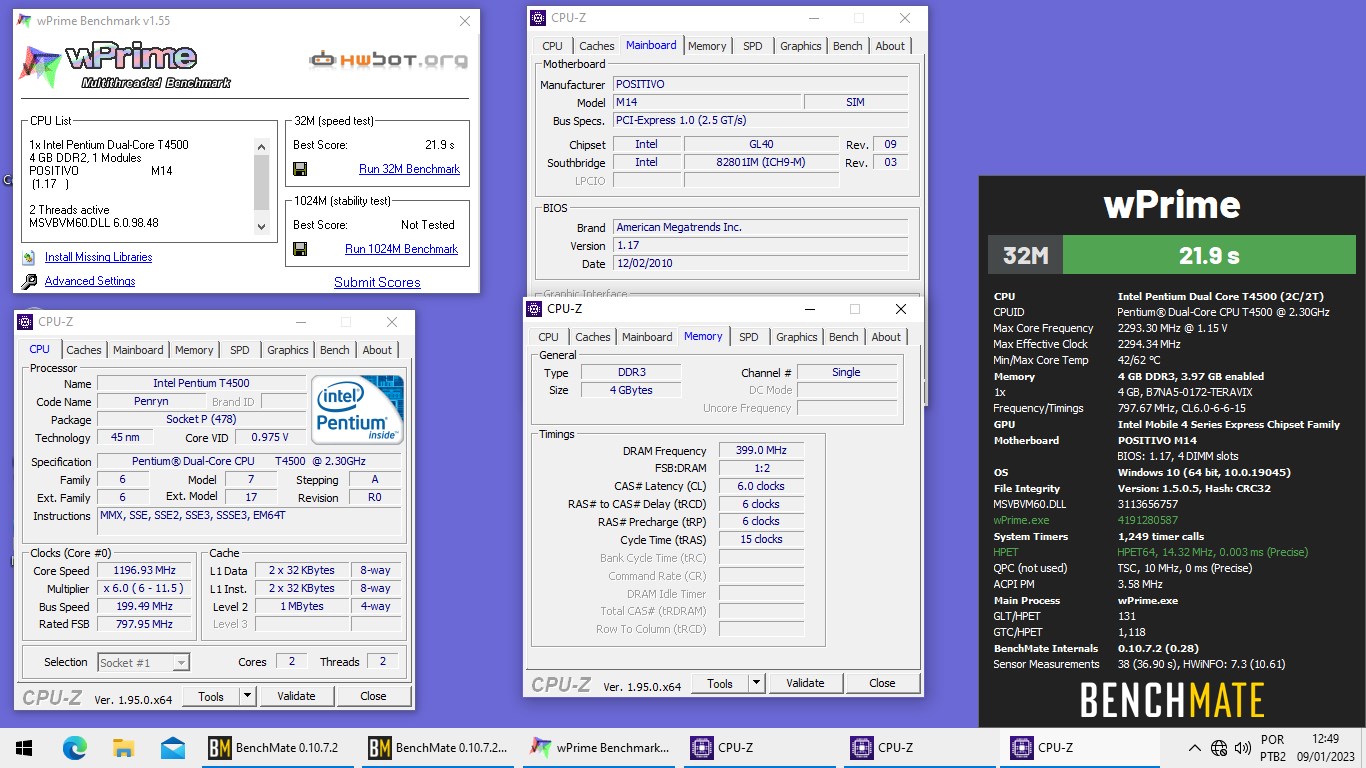The height and width of the screenshot is (768, 1366).
Task: Switch to the CPU tab in the Mainboard window
Action: click(x=552, y=46)
